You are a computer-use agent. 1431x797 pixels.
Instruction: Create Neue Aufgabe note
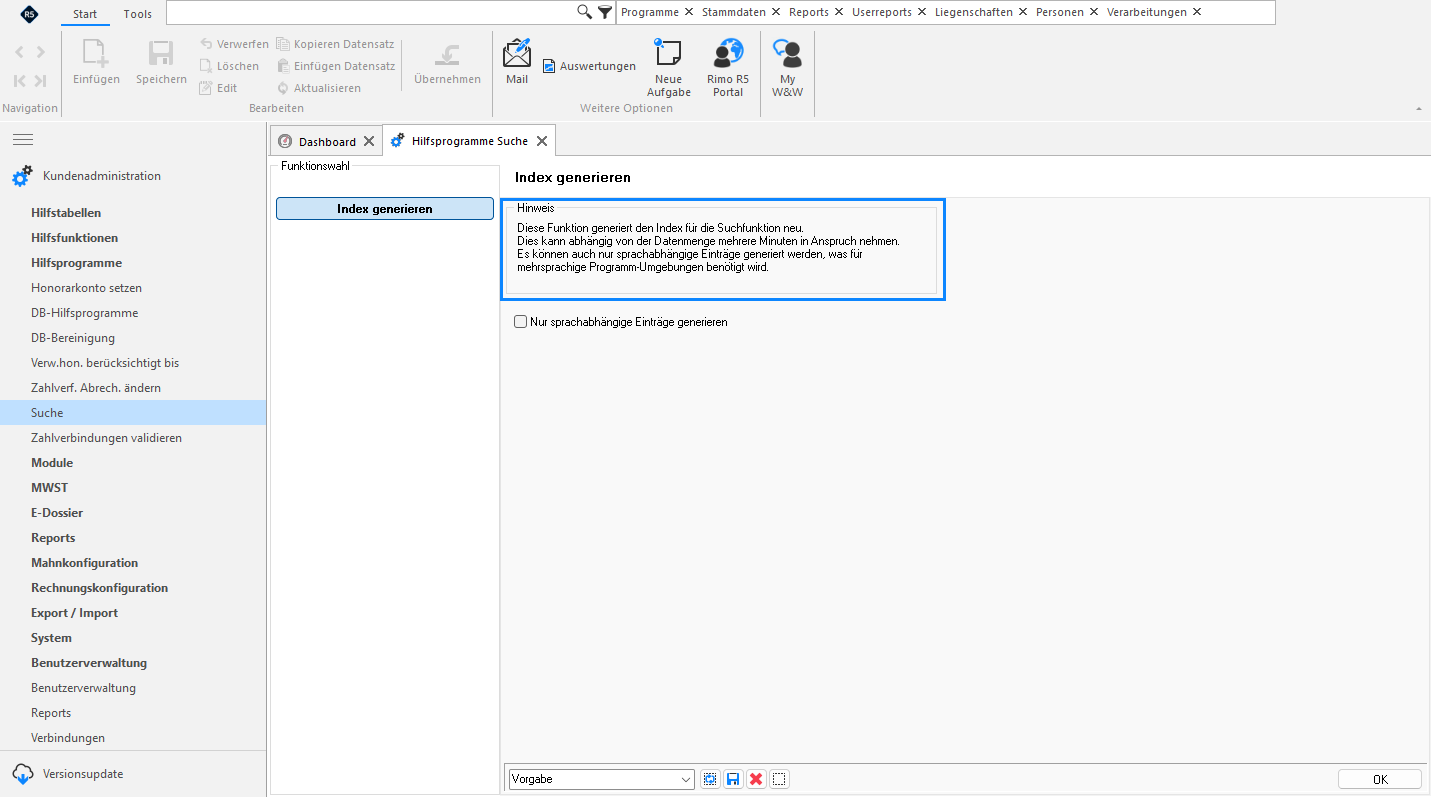tap(668, 67)
